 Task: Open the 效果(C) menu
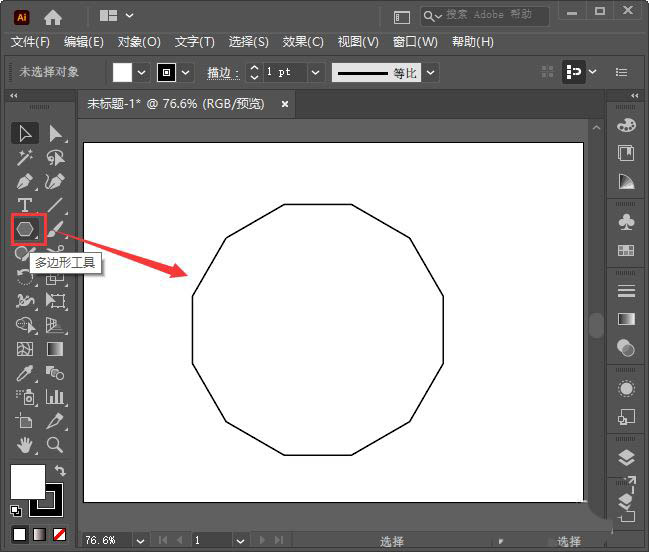(x=303, y=42)
